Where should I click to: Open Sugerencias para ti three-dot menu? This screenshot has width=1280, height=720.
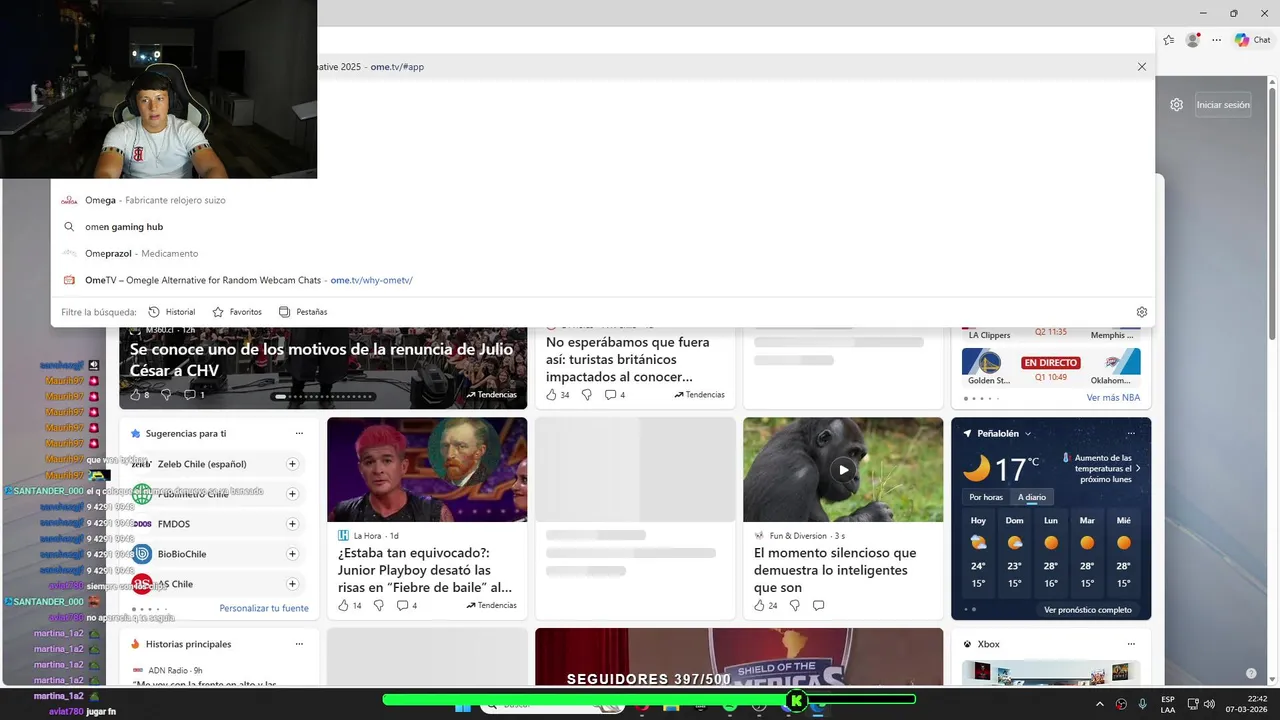point(299,433)
